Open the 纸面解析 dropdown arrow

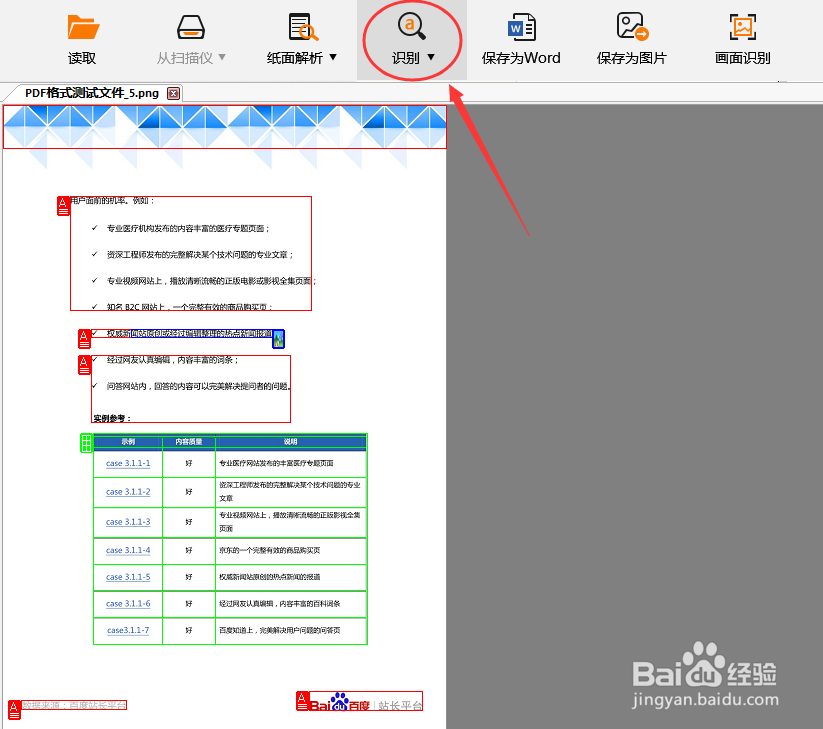tap(333, 57)
